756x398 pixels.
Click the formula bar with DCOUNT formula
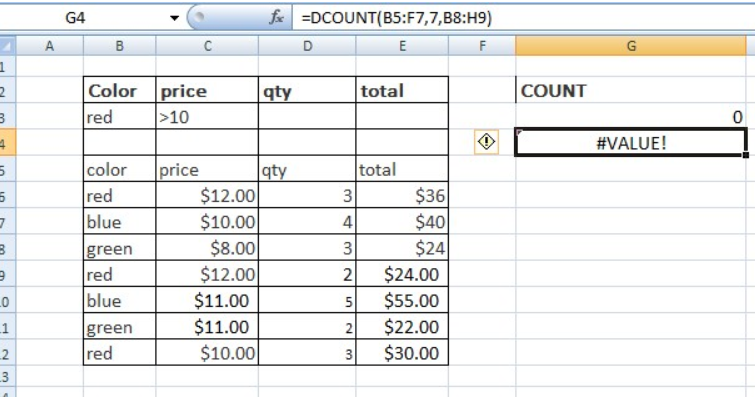pyautogui.click(x=523, y=18)
